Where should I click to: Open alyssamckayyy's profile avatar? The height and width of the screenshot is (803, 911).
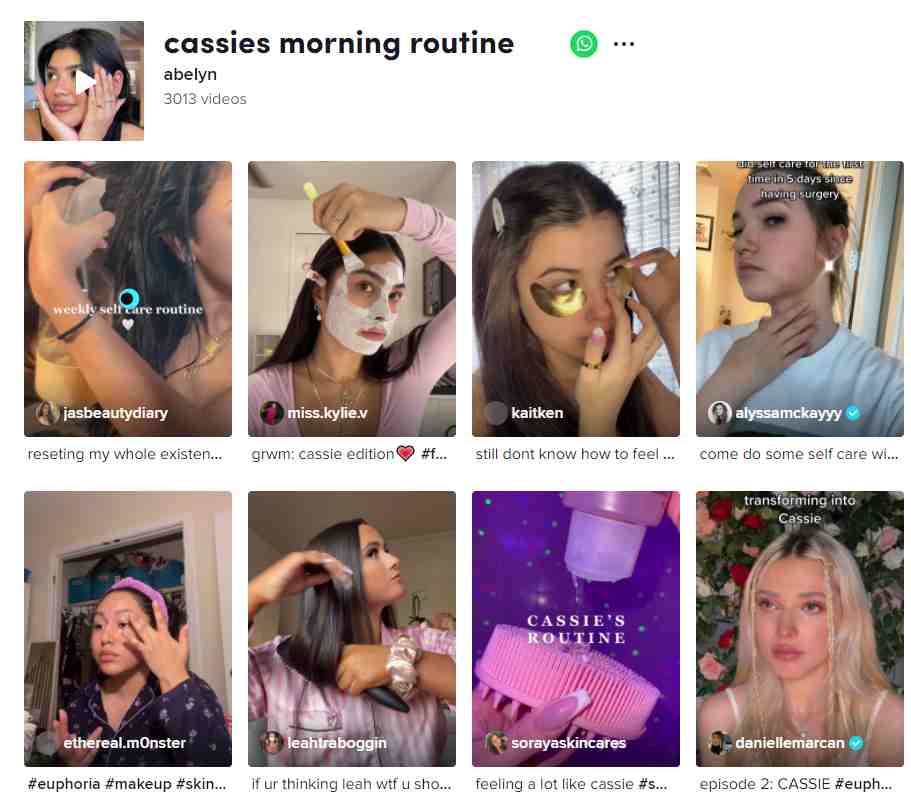[719, 413]
